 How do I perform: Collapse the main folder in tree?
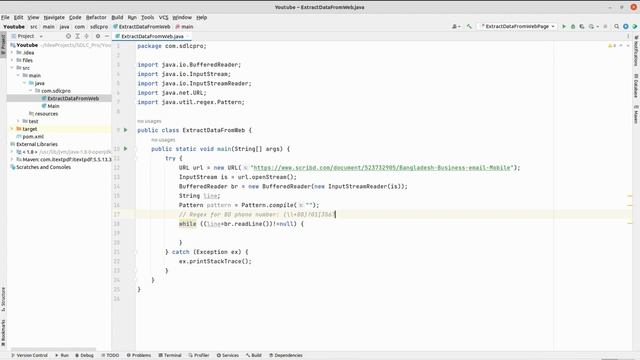coord(18,76)
